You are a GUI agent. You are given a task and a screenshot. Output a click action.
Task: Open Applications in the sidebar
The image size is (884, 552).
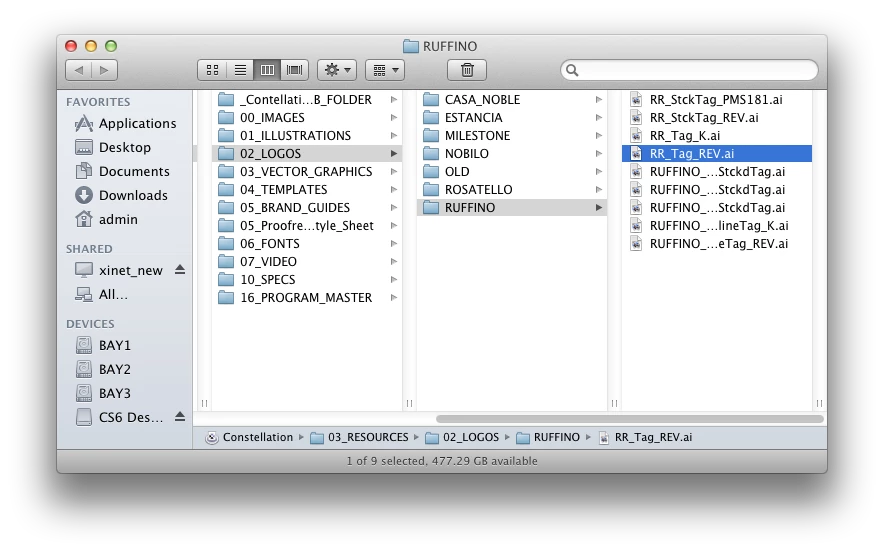[x=126, y=123]
